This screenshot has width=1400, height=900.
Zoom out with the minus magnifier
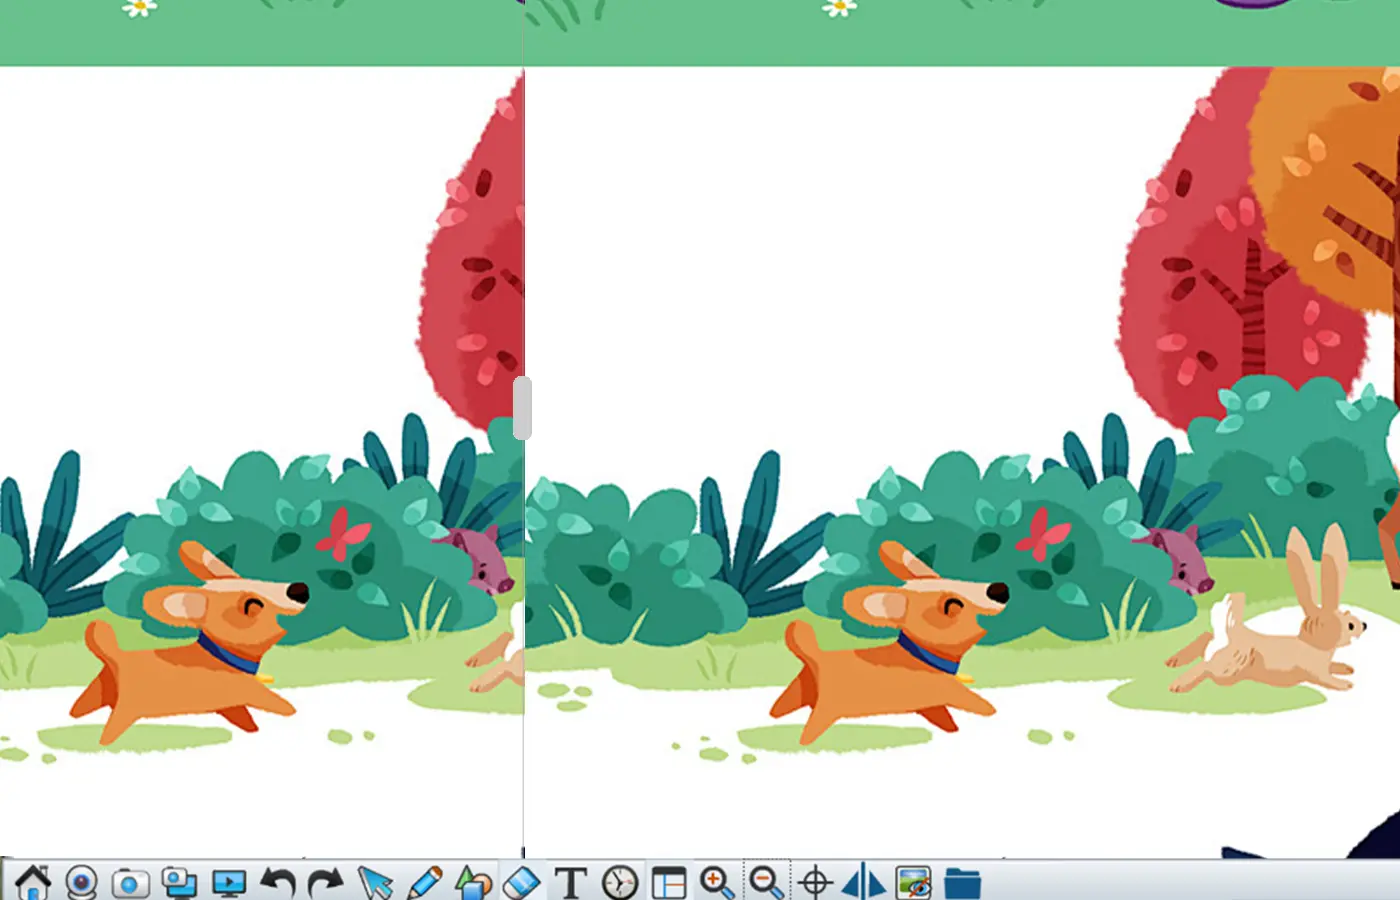766,882
